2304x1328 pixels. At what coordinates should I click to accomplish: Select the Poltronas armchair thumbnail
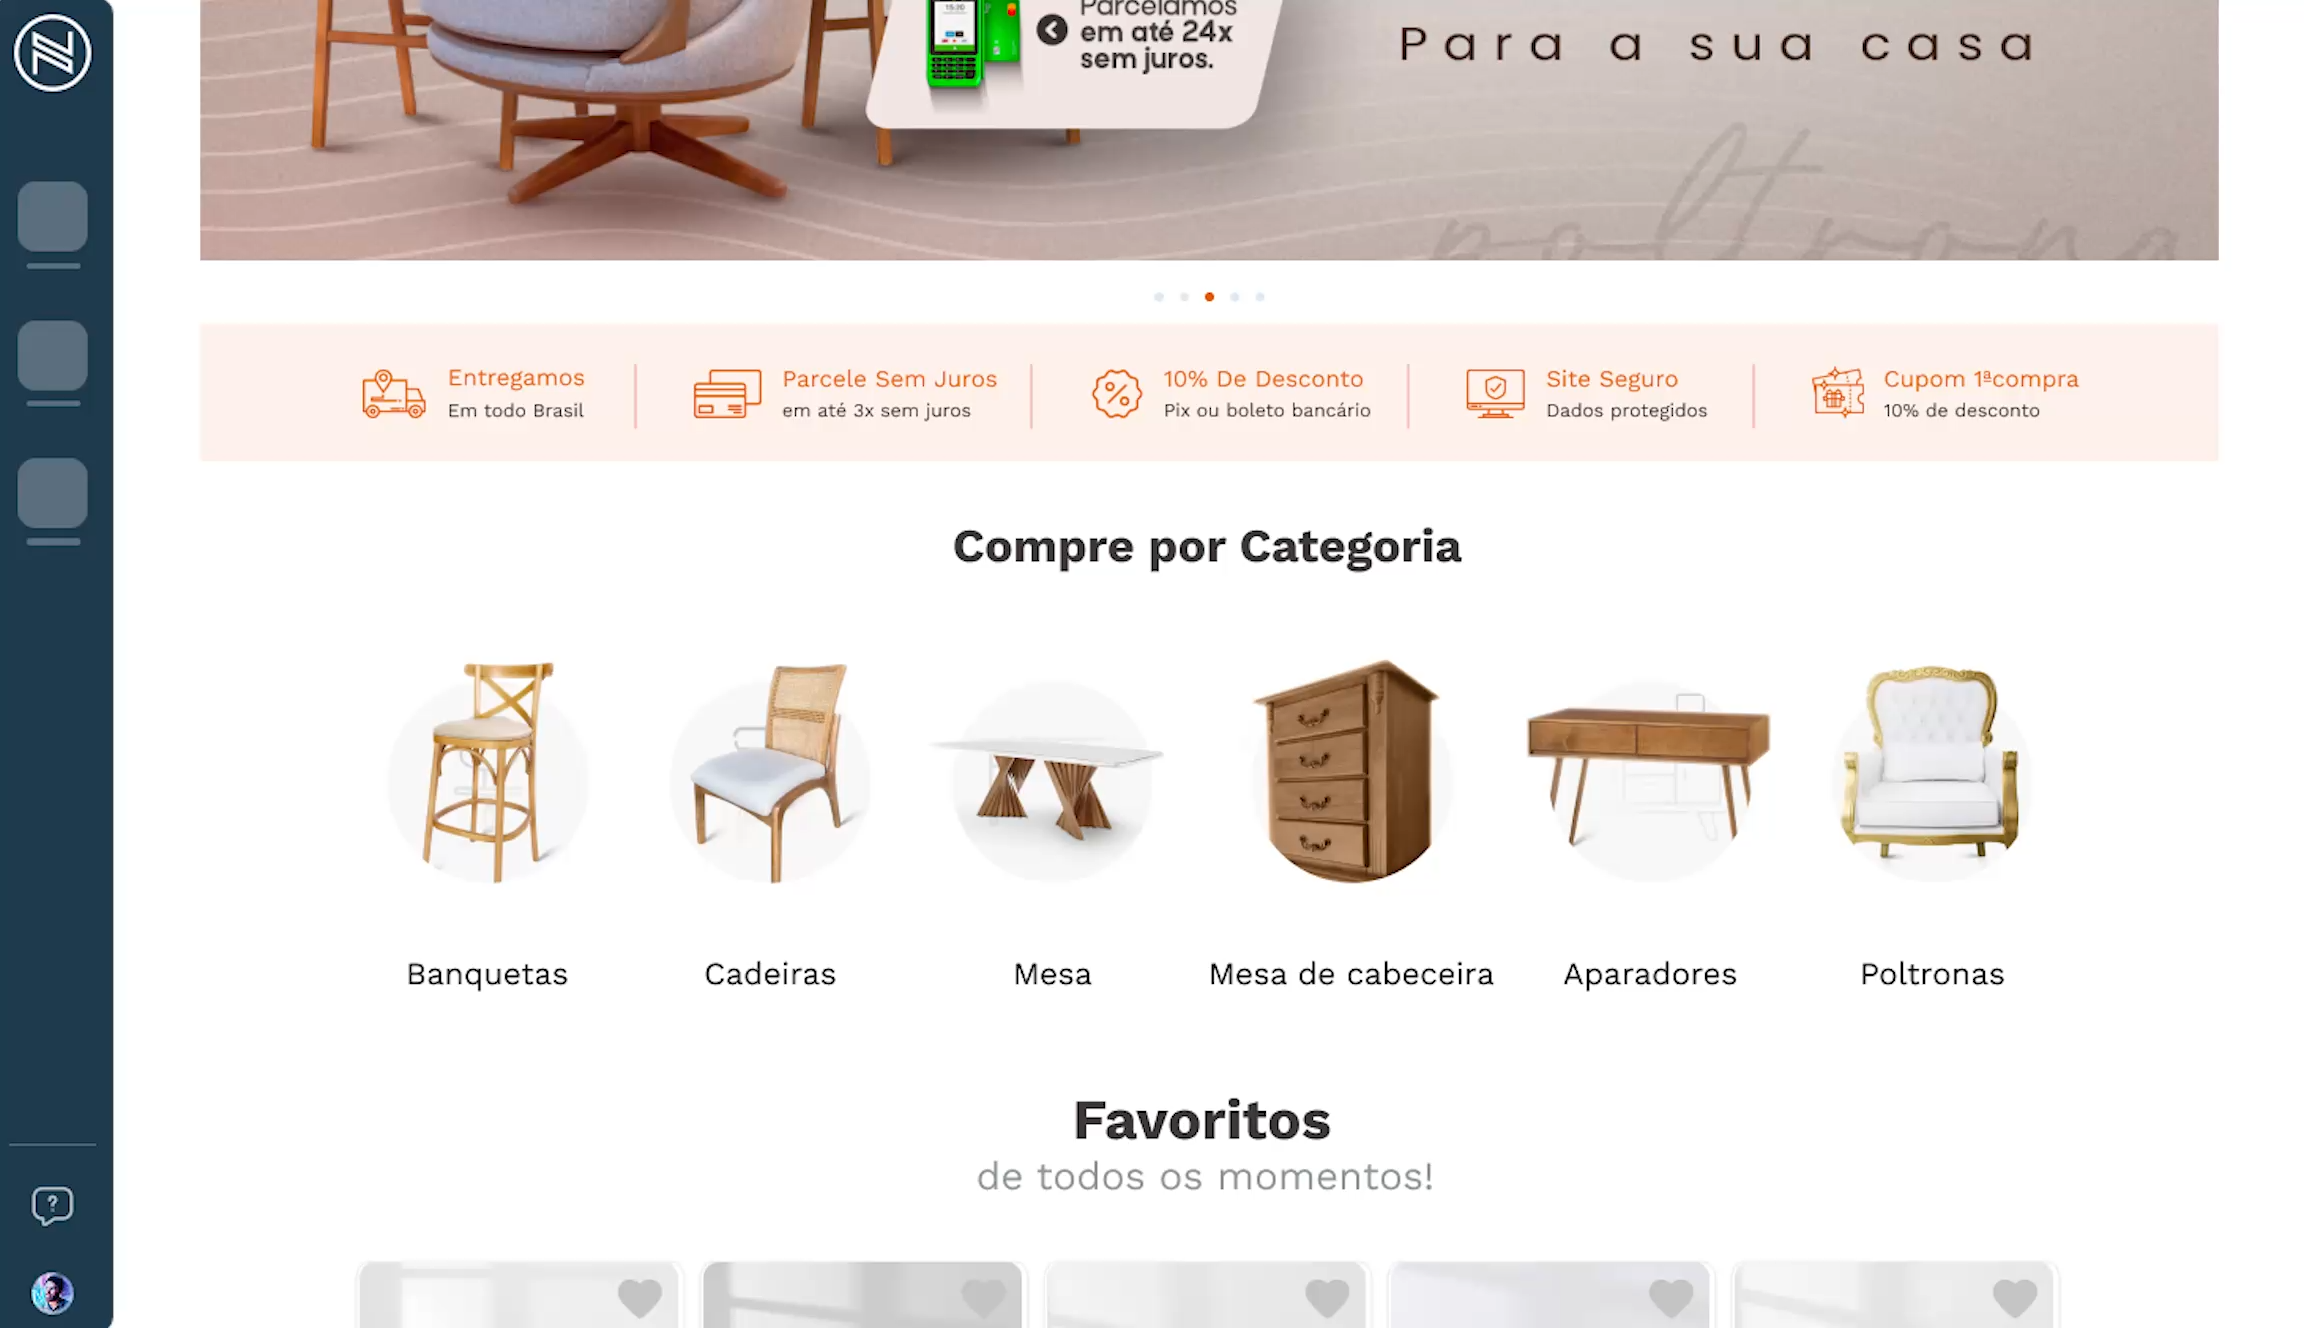click(1932, 771)
